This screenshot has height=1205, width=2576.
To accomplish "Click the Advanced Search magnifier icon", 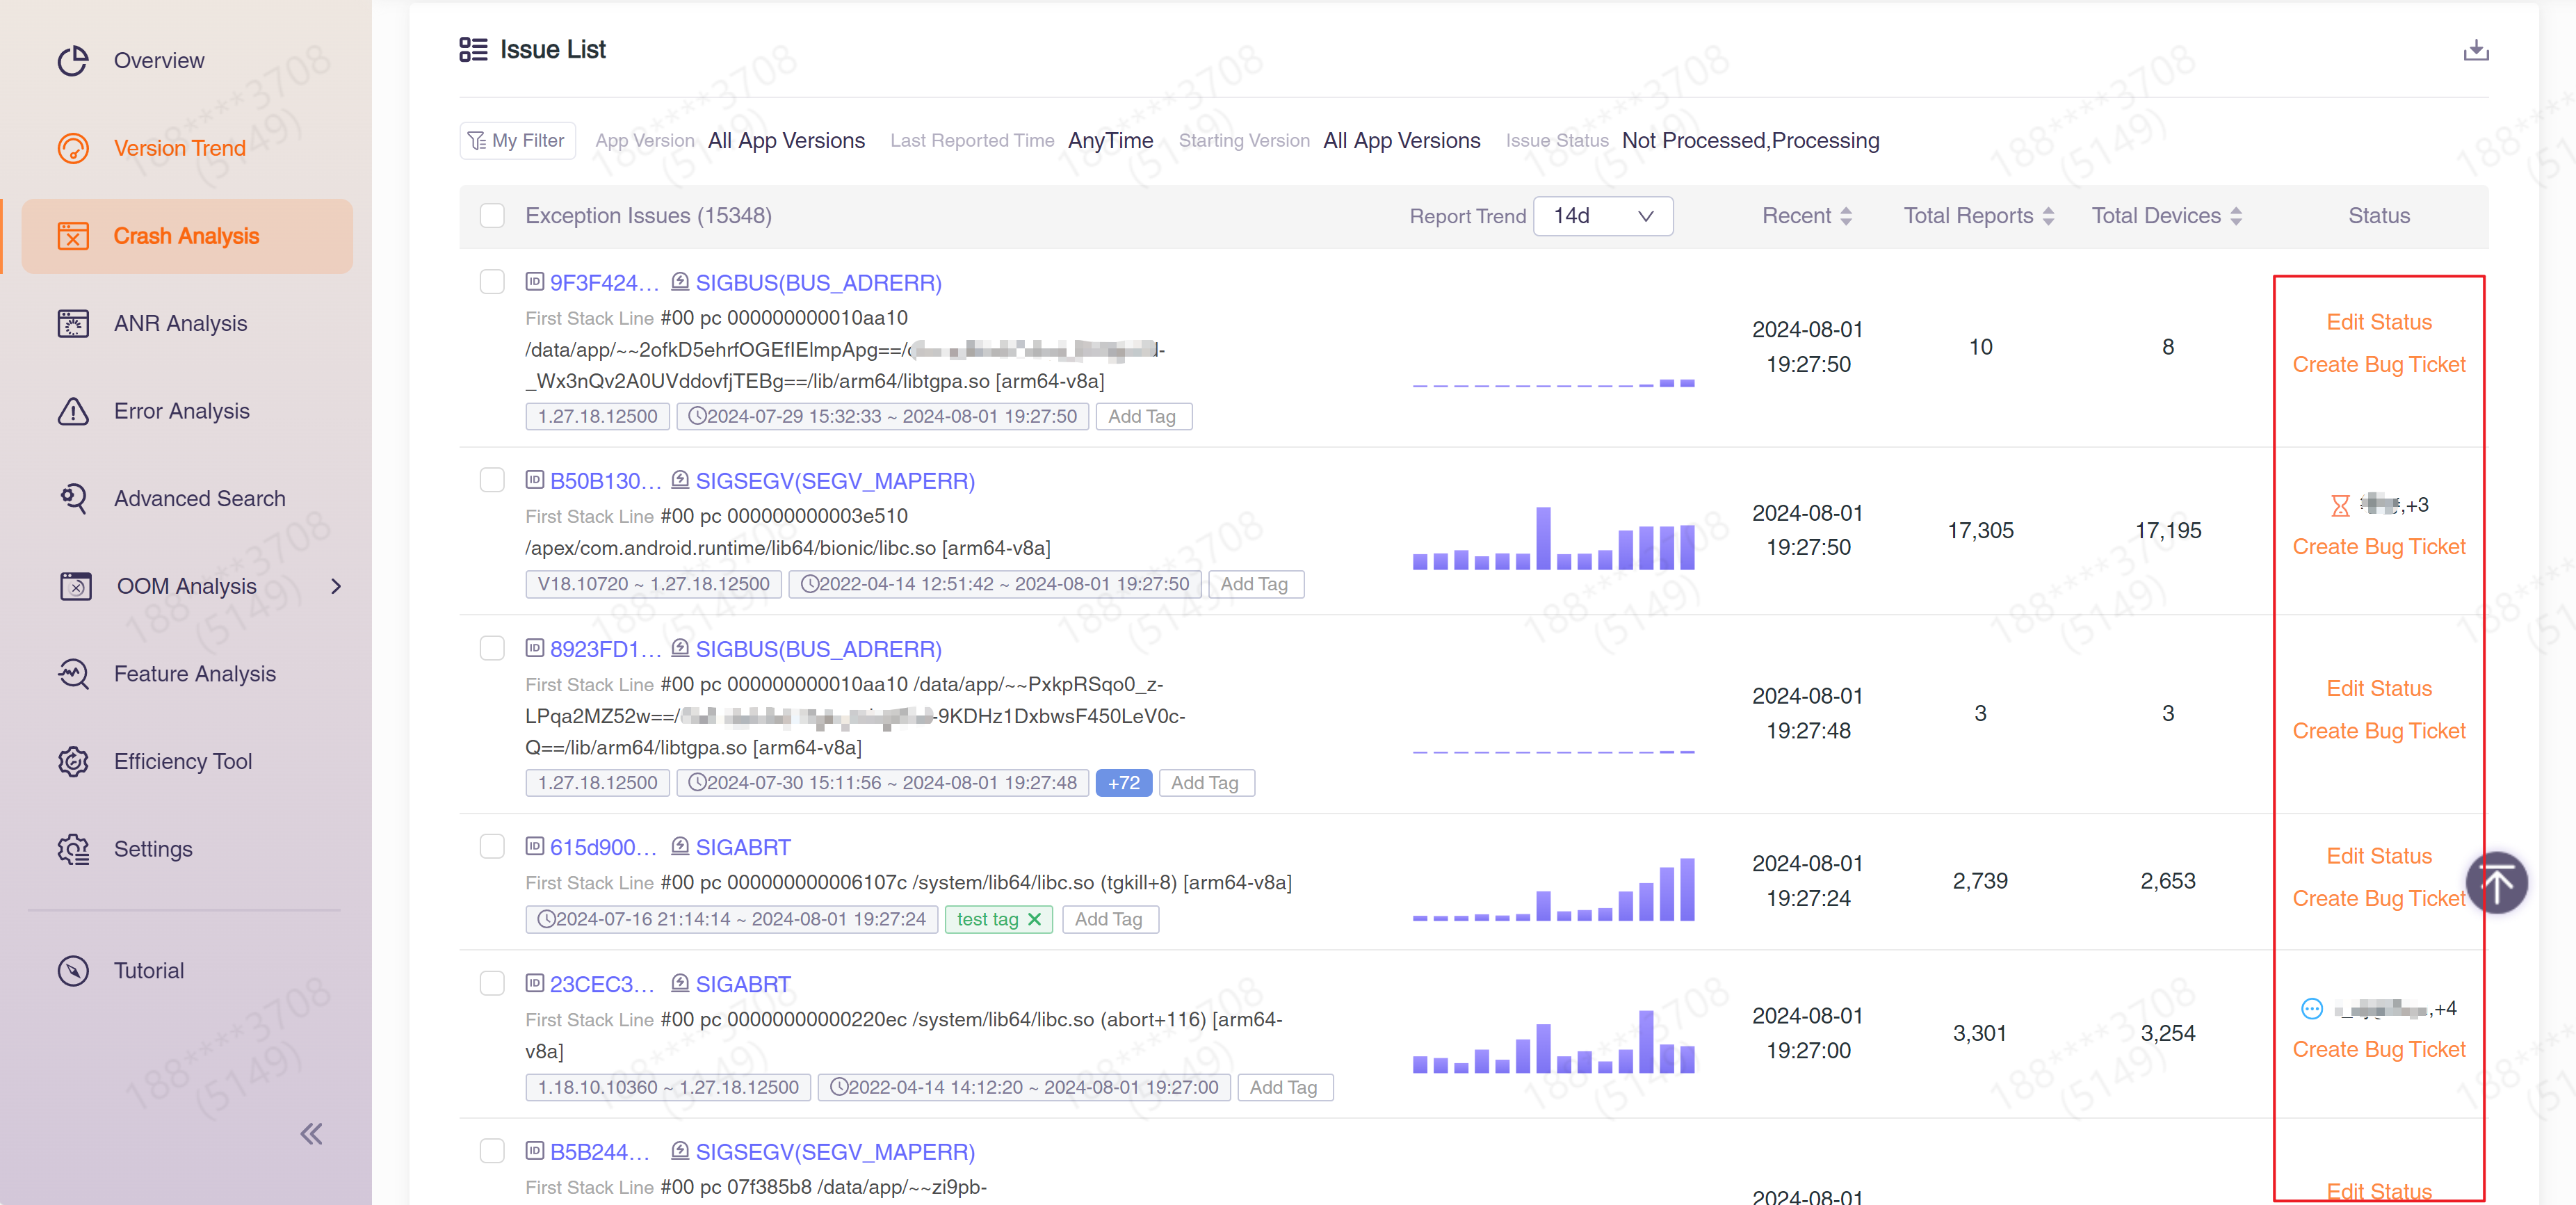I will coord(73,498).
